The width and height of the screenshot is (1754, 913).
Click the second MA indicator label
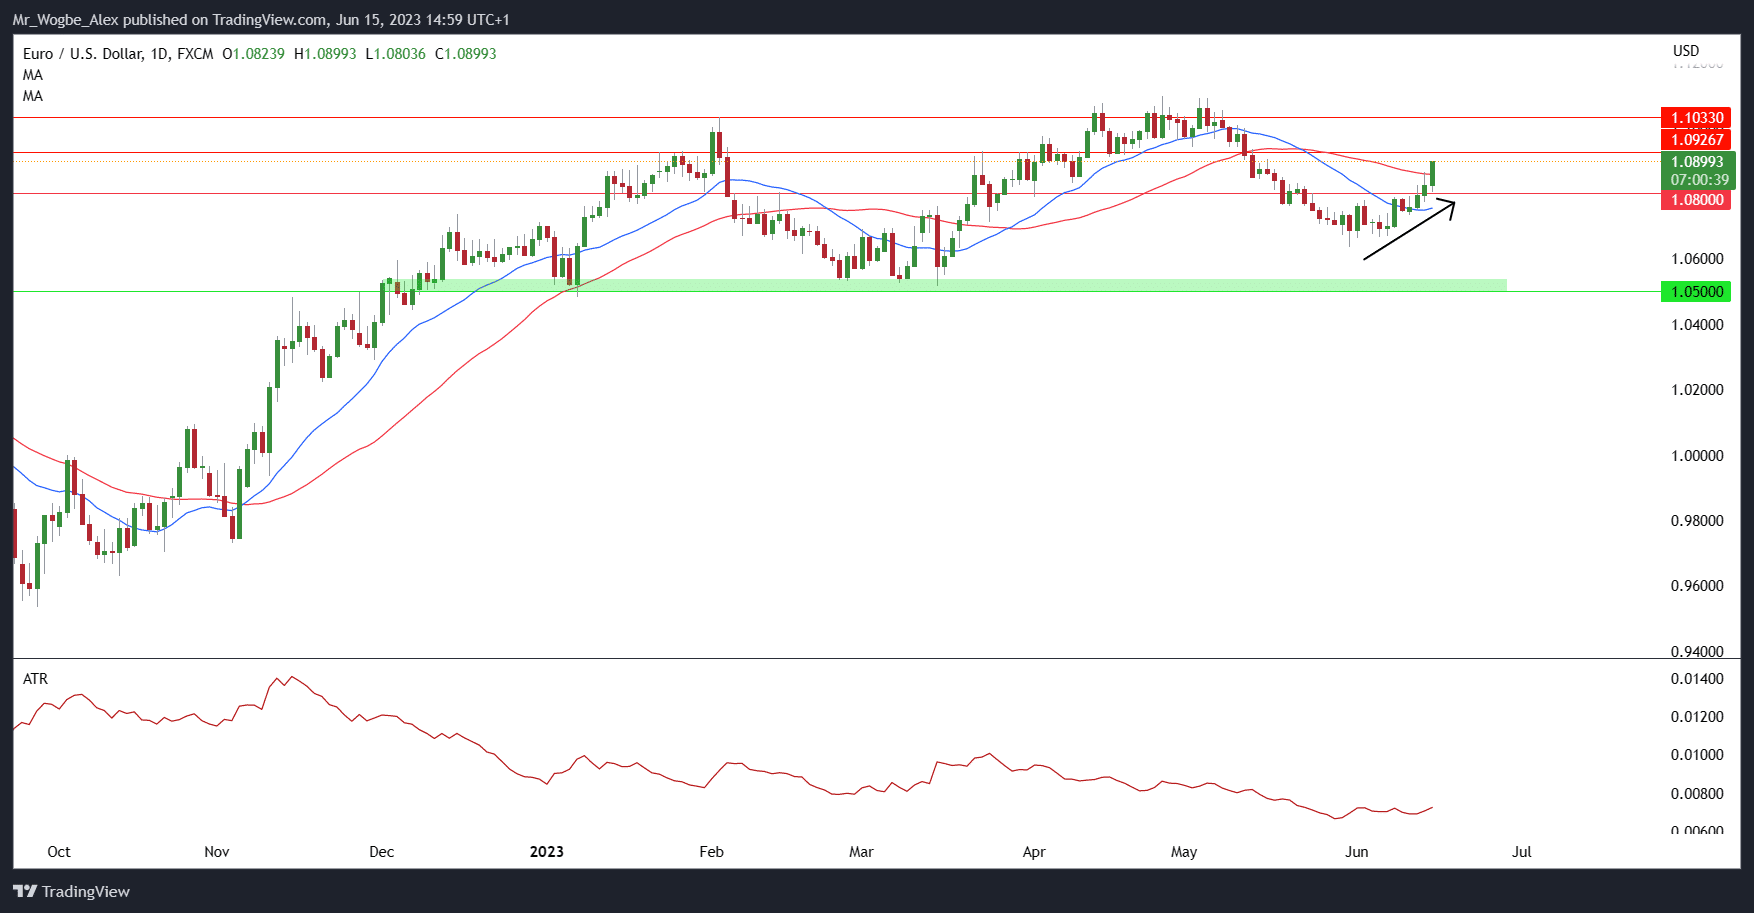point(33,96)
